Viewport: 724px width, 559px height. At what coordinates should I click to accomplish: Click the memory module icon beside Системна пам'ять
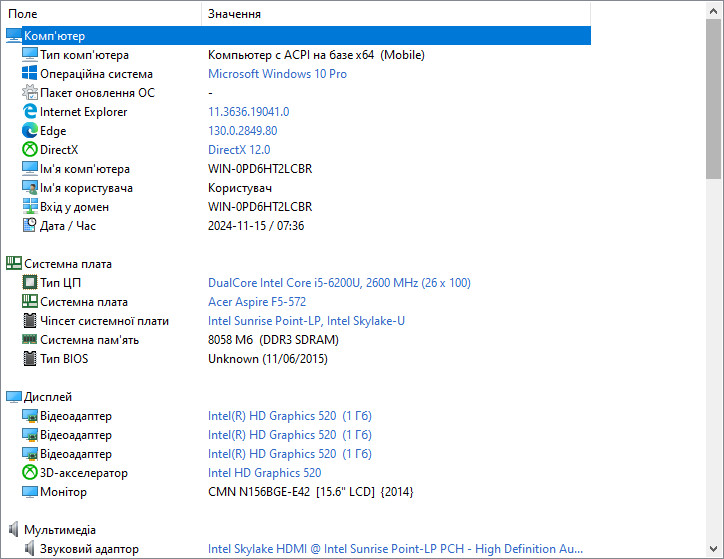tap(30, 339)
